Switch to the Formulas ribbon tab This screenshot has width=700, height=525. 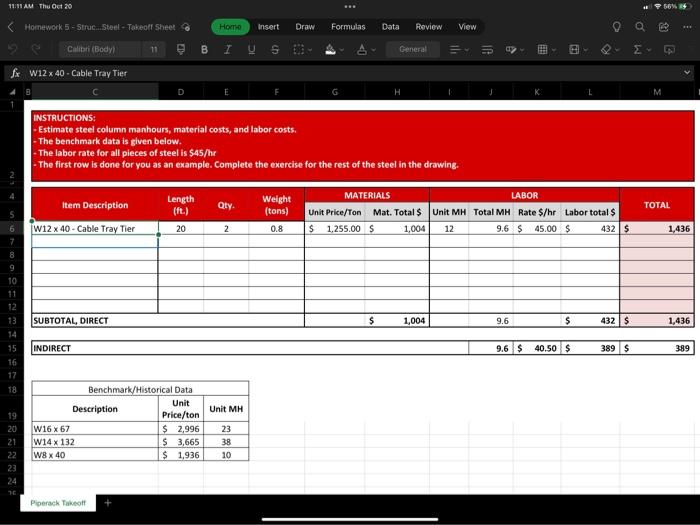[x=348, y=27]
